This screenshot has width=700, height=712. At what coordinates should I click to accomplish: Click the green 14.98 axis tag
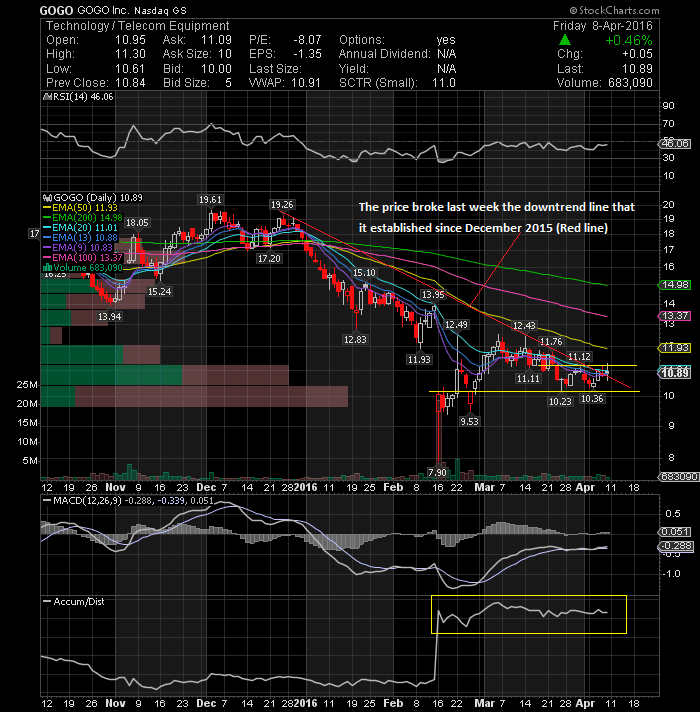[x=675, y=285]
